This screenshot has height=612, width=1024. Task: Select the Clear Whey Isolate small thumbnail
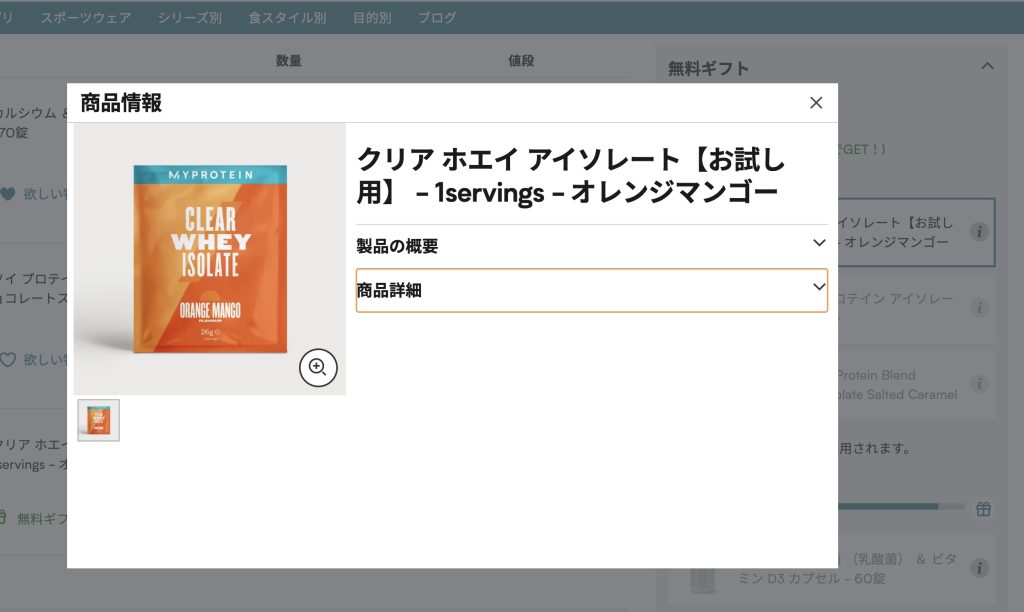point(99,420)
